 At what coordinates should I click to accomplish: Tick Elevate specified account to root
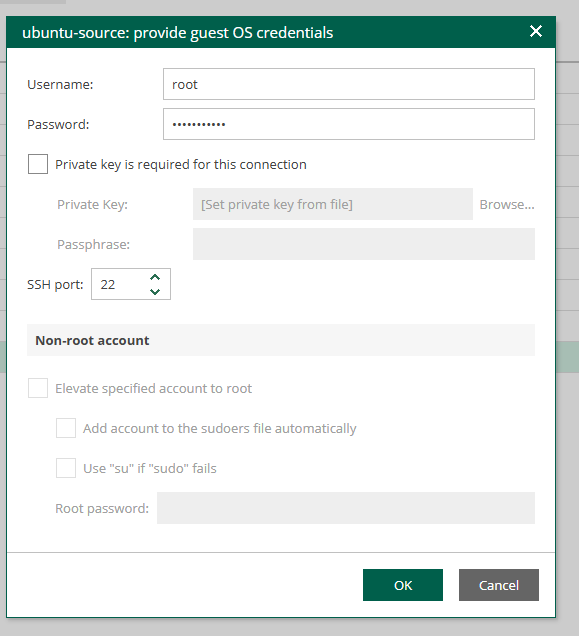(38, 388)
